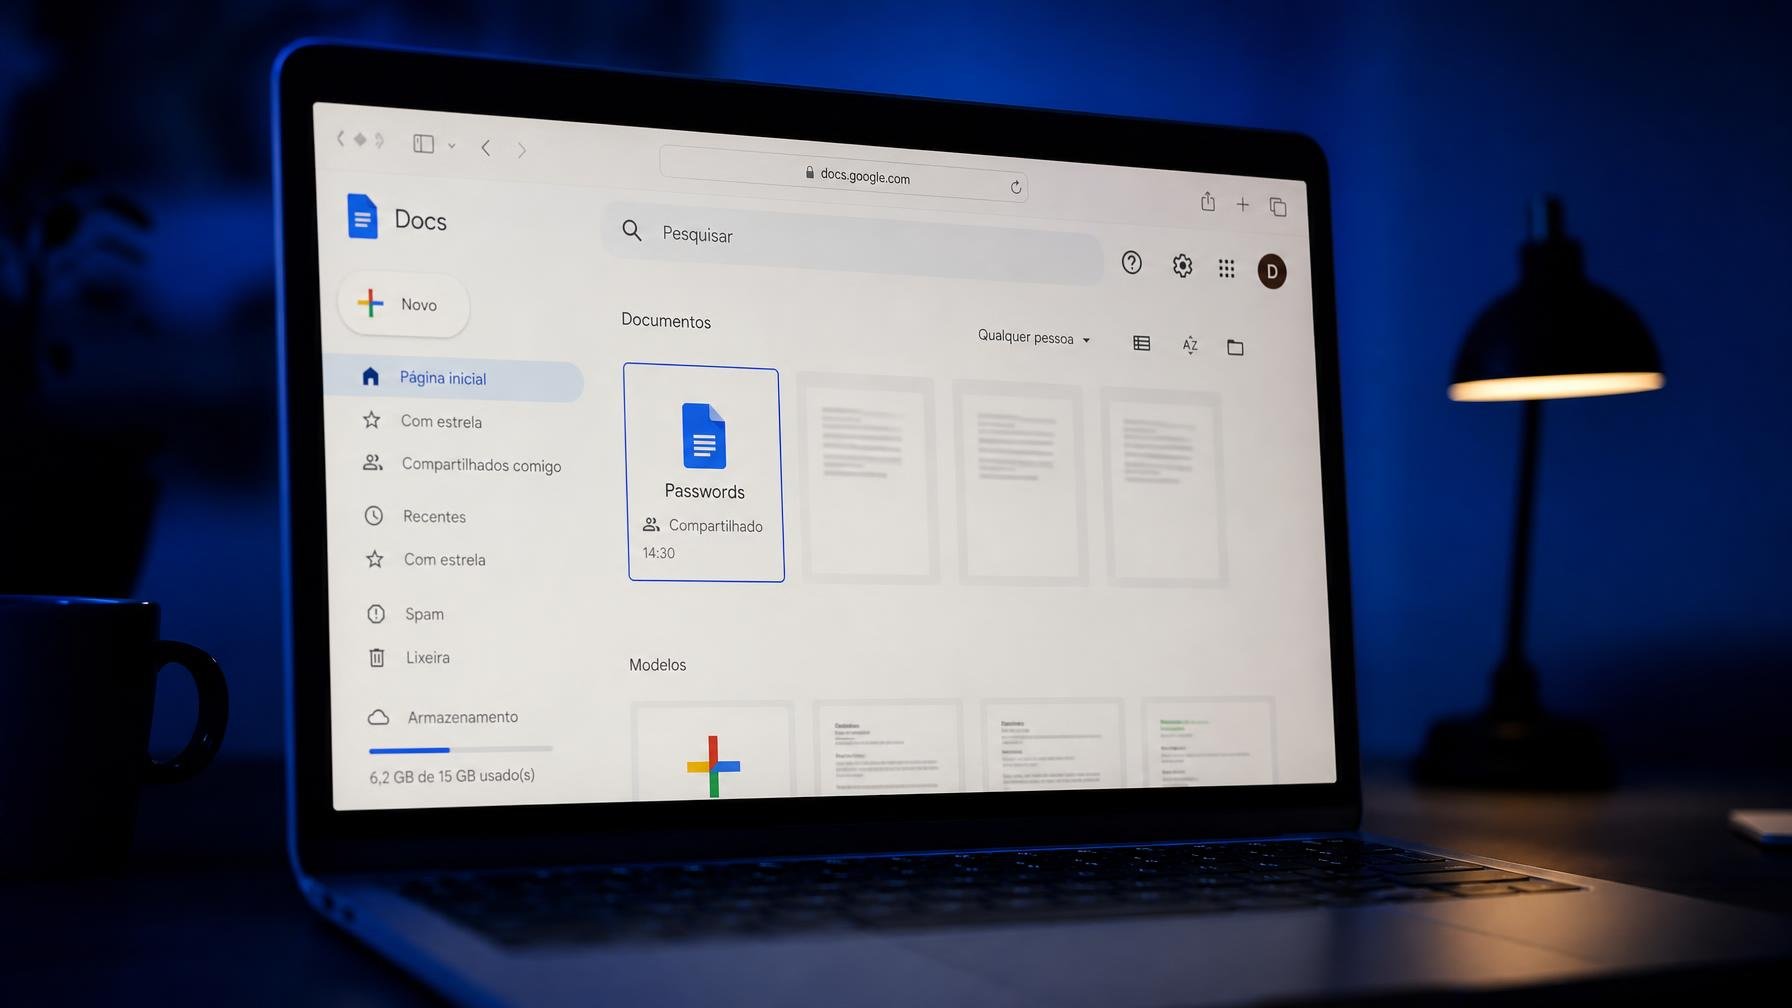The height and width of the screenshot is (1008, 1792).
Task: Click the Modelos heading
Action: [x=657, y=665]
